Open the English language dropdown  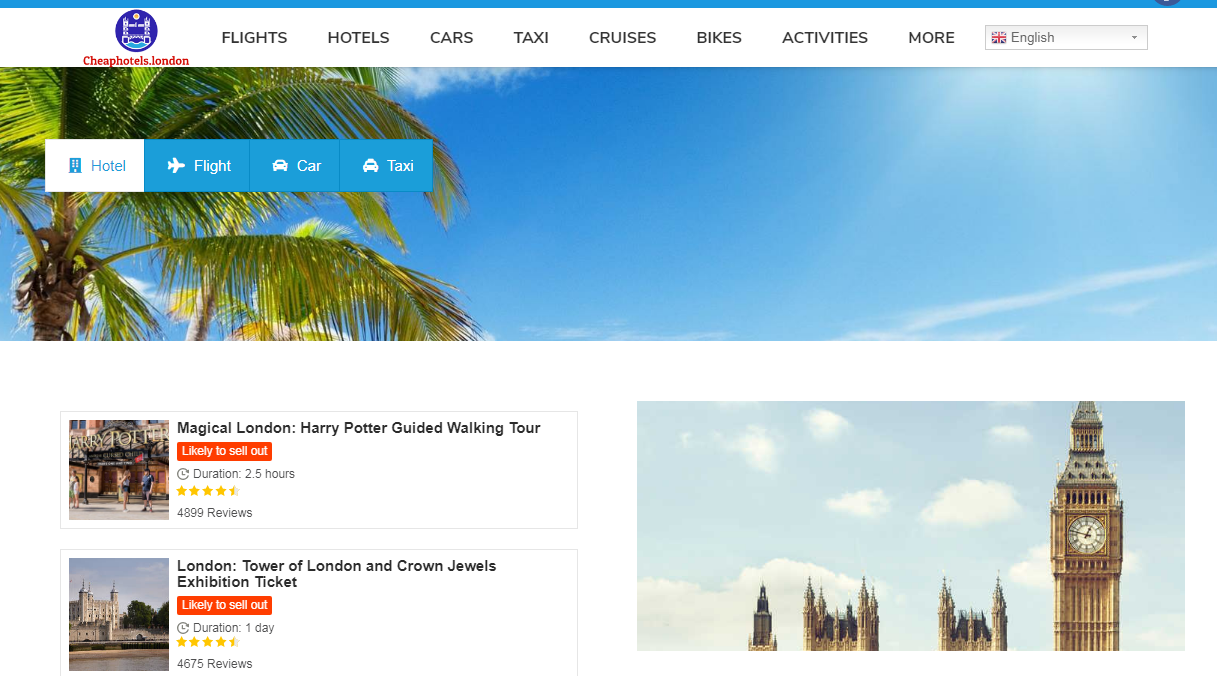pos(1066,38)
